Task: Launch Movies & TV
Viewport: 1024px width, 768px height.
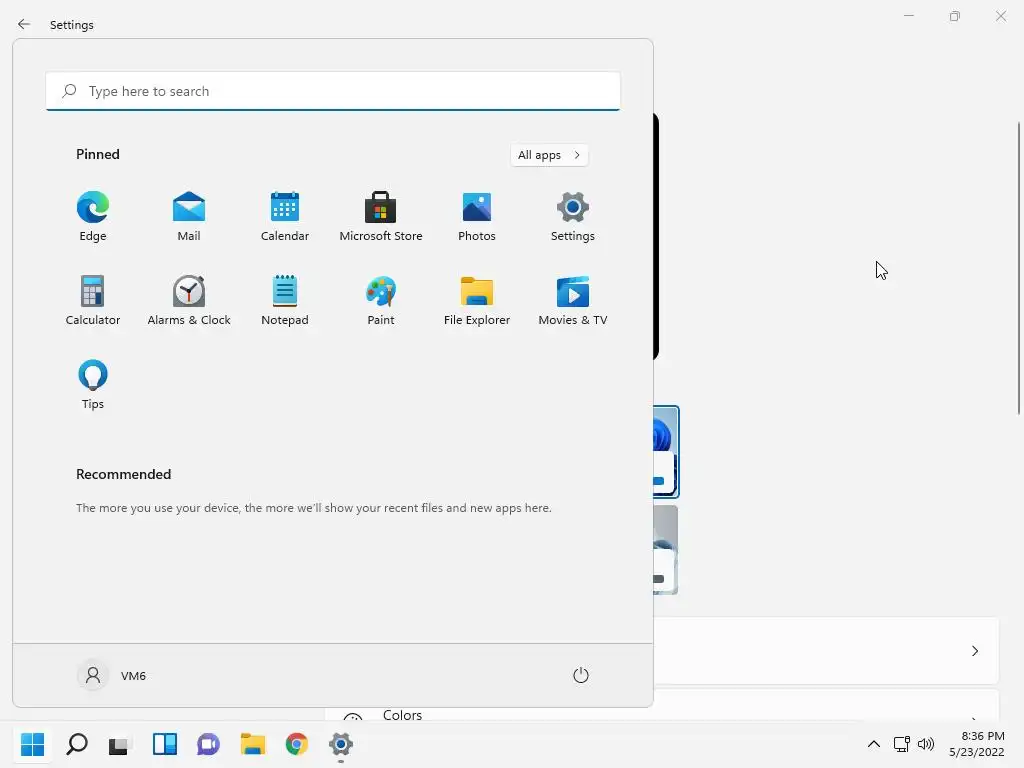Action: click(x=573, y=300)
